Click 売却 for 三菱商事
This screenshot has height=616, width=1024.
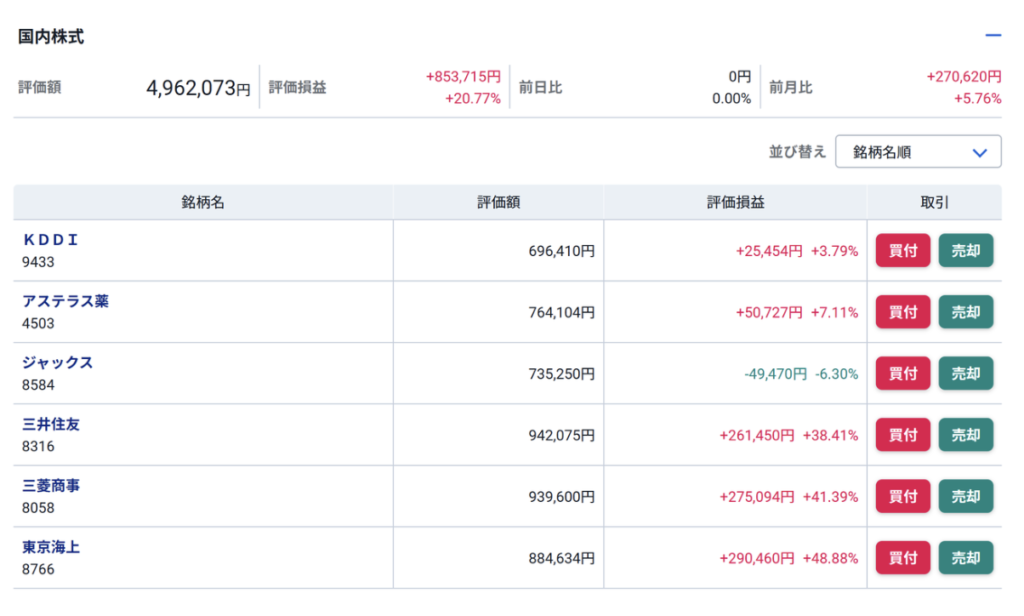click(965, 496)
